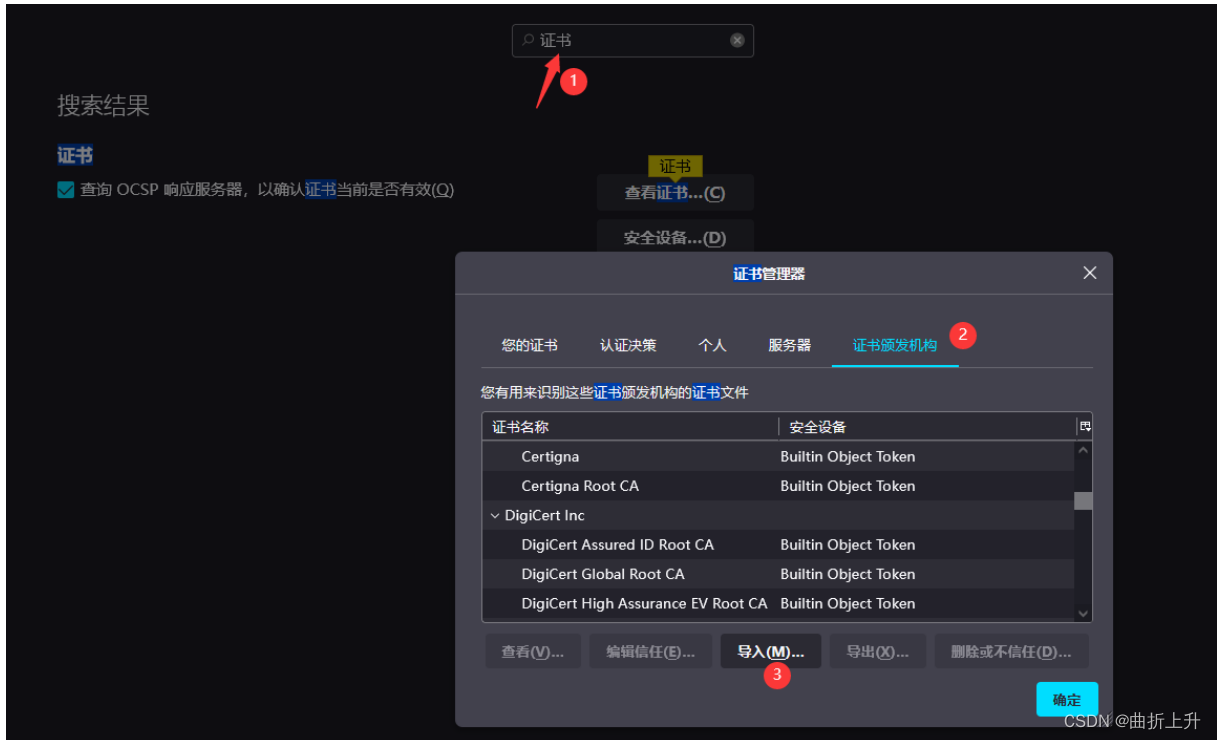Select the Certigna row
Screen dimensions: 1217x740
tap(778, 457)
